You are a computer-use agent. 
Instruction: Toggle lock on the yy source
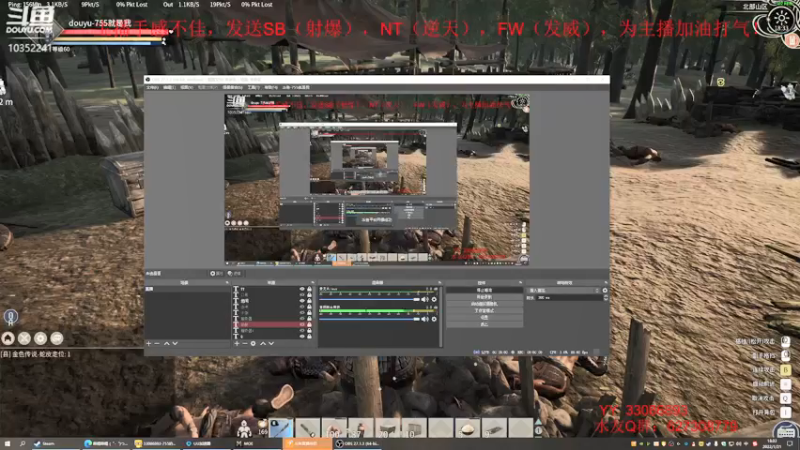309,289
